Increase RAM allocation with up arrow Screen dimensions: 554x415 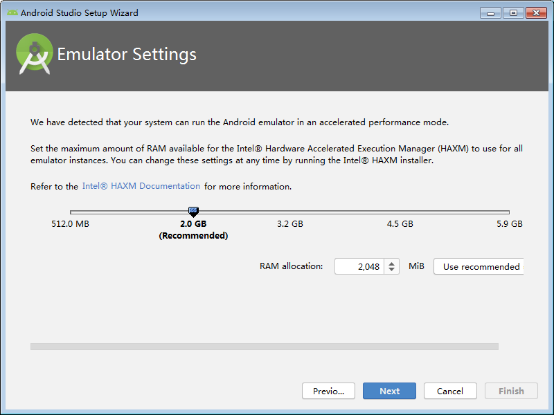point(391,263)
